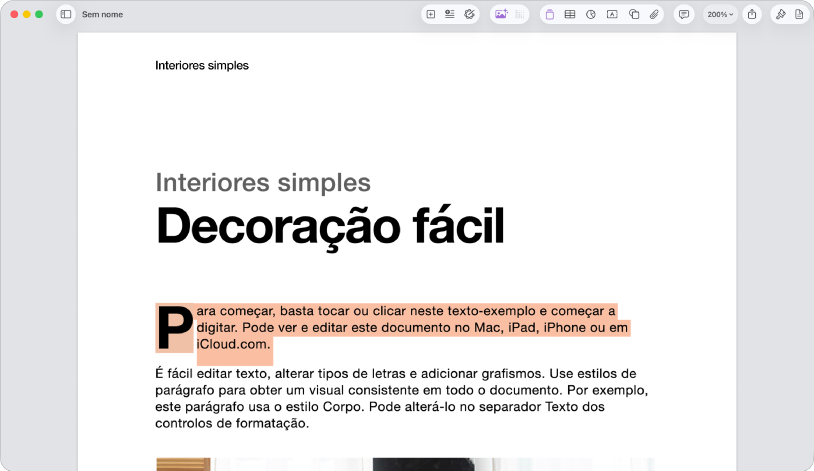Click the Share button
Screen dimensions: 814x471
tap(752, 15)
